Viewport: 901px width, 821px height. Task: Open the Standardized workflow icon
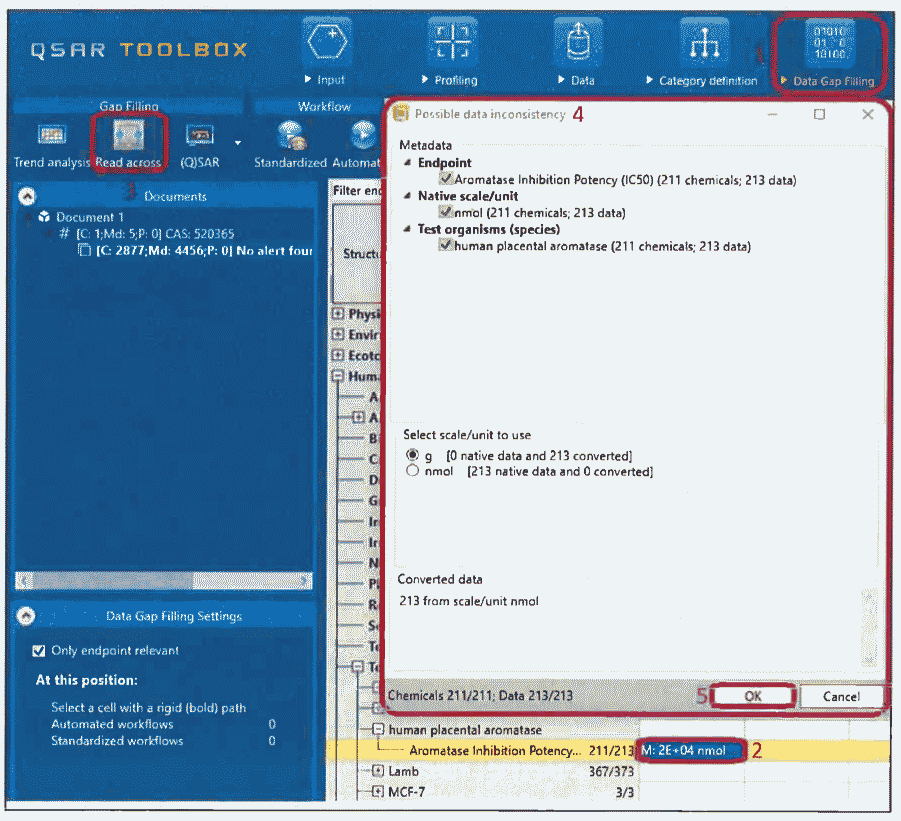point(290,136)
